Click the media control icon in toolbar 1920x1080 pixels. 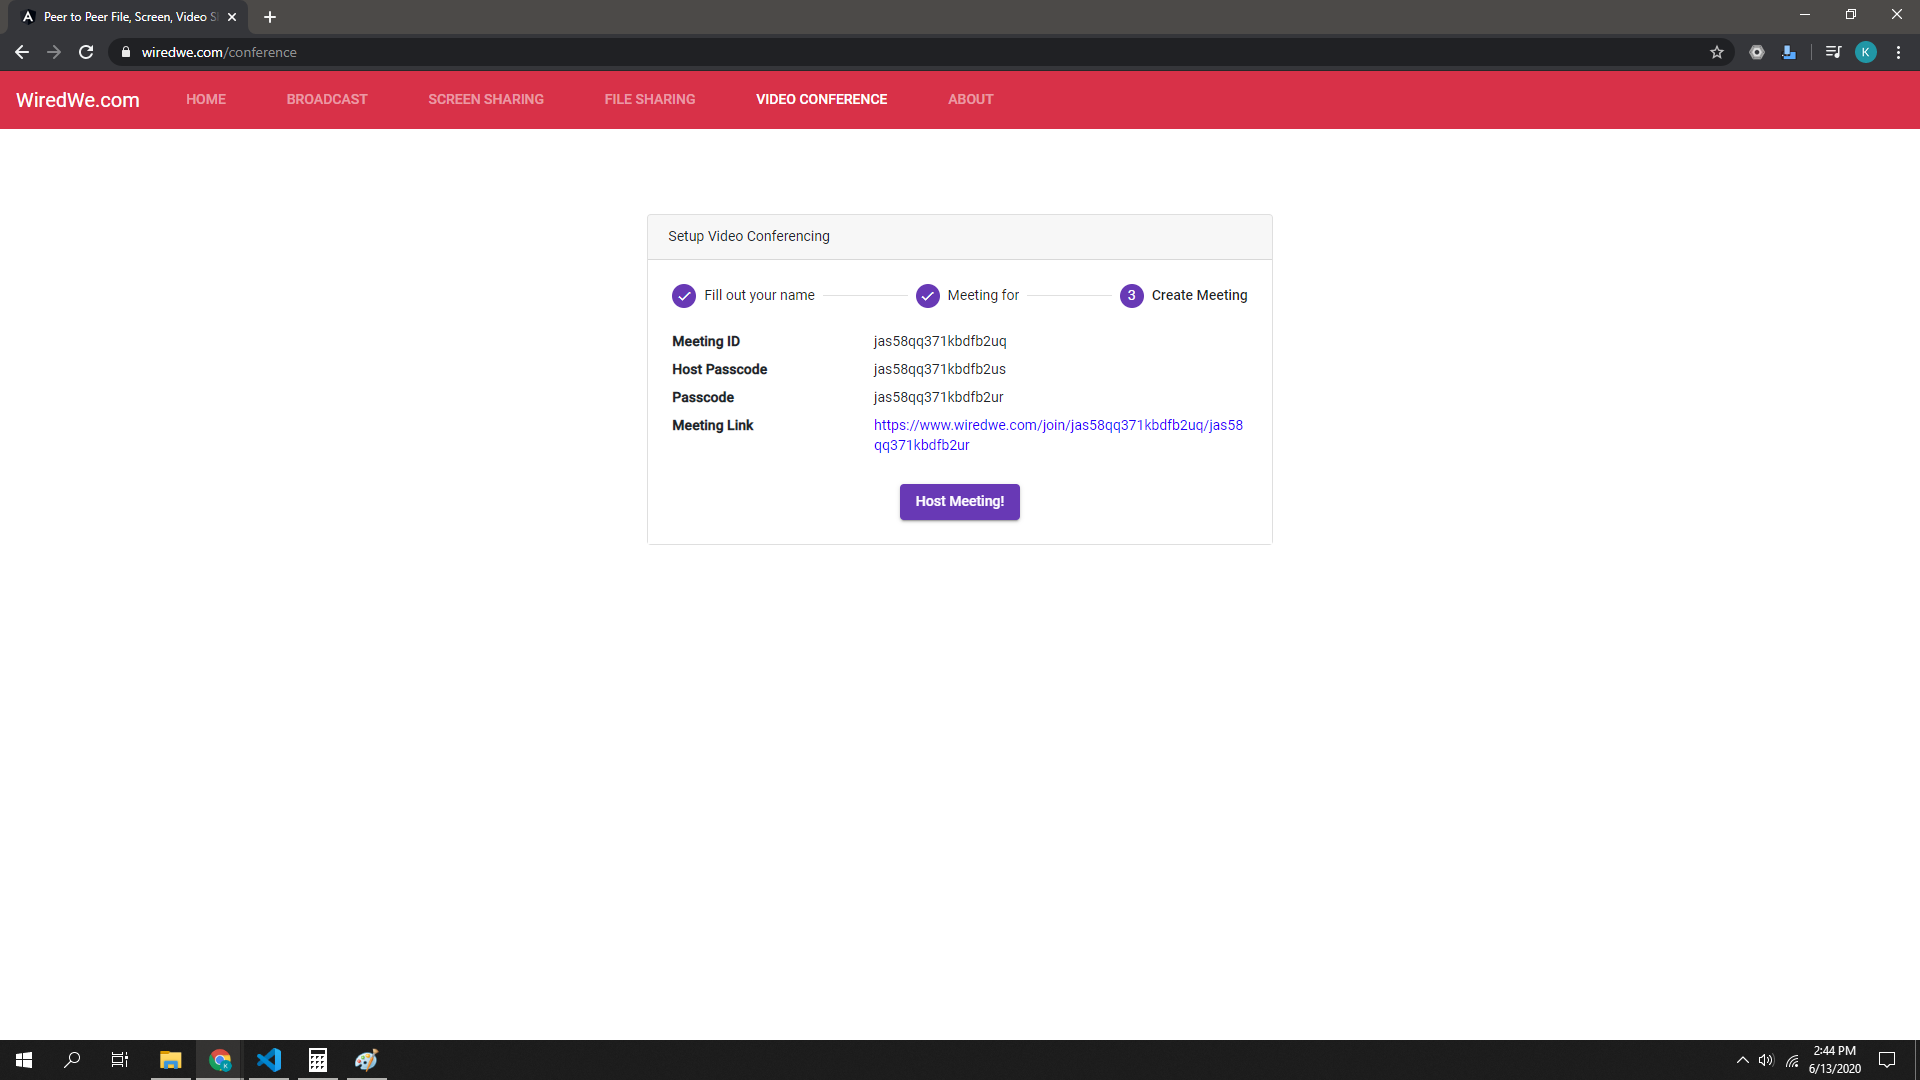1833,52
